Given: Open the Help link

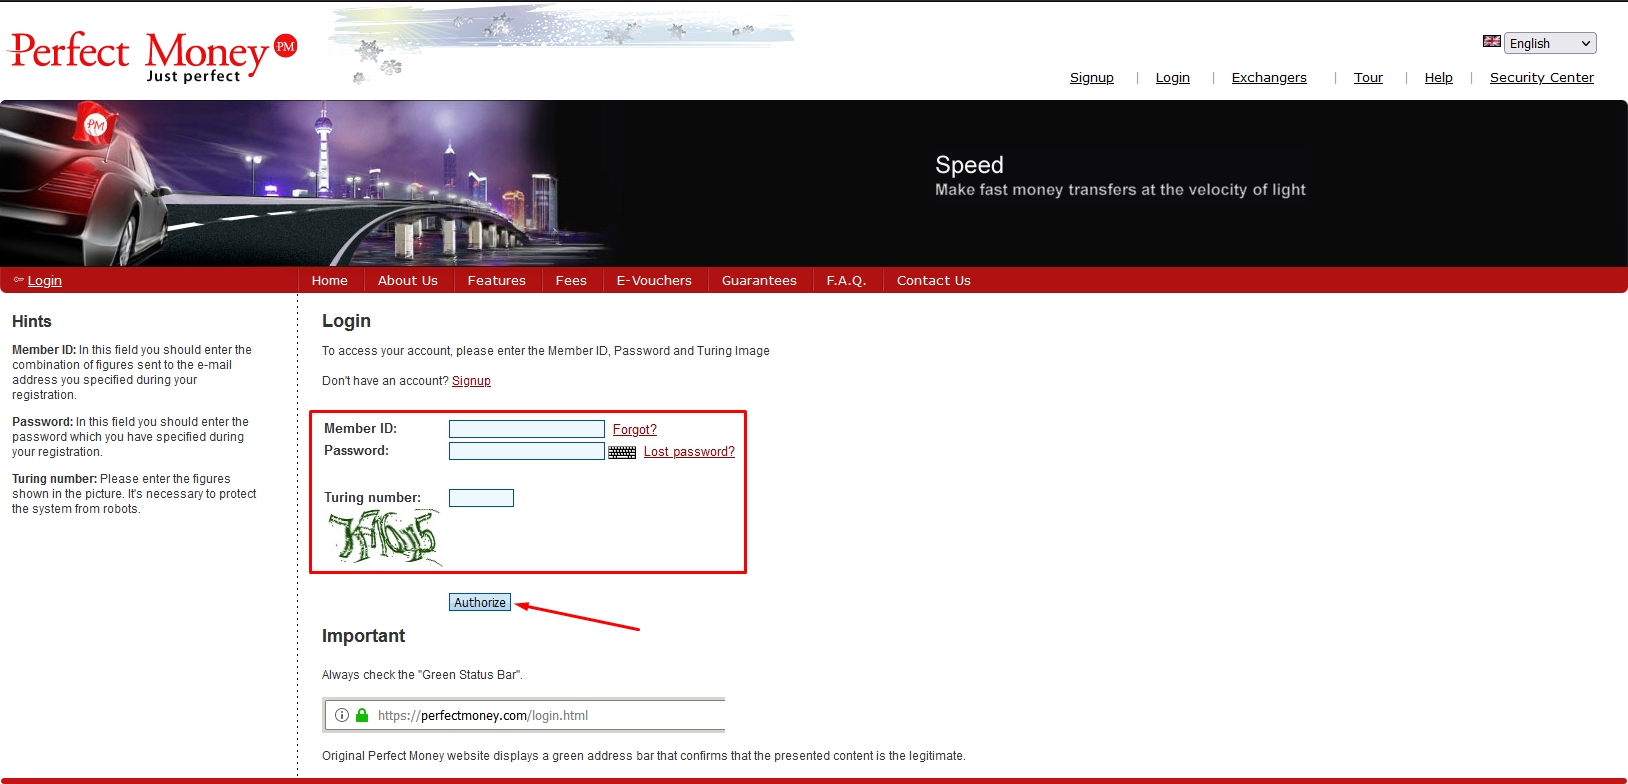Looking at the screenshot, I should 1438,78.
